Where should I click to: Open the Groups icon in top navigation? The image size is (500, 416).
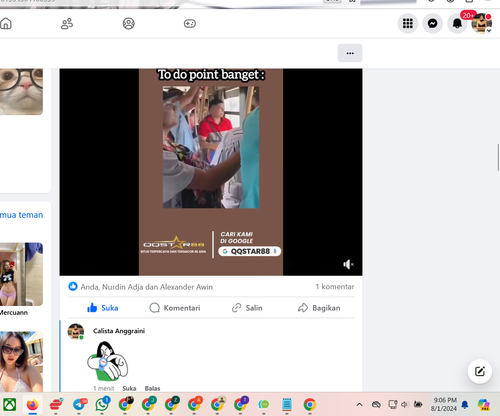tap(129, 24)
